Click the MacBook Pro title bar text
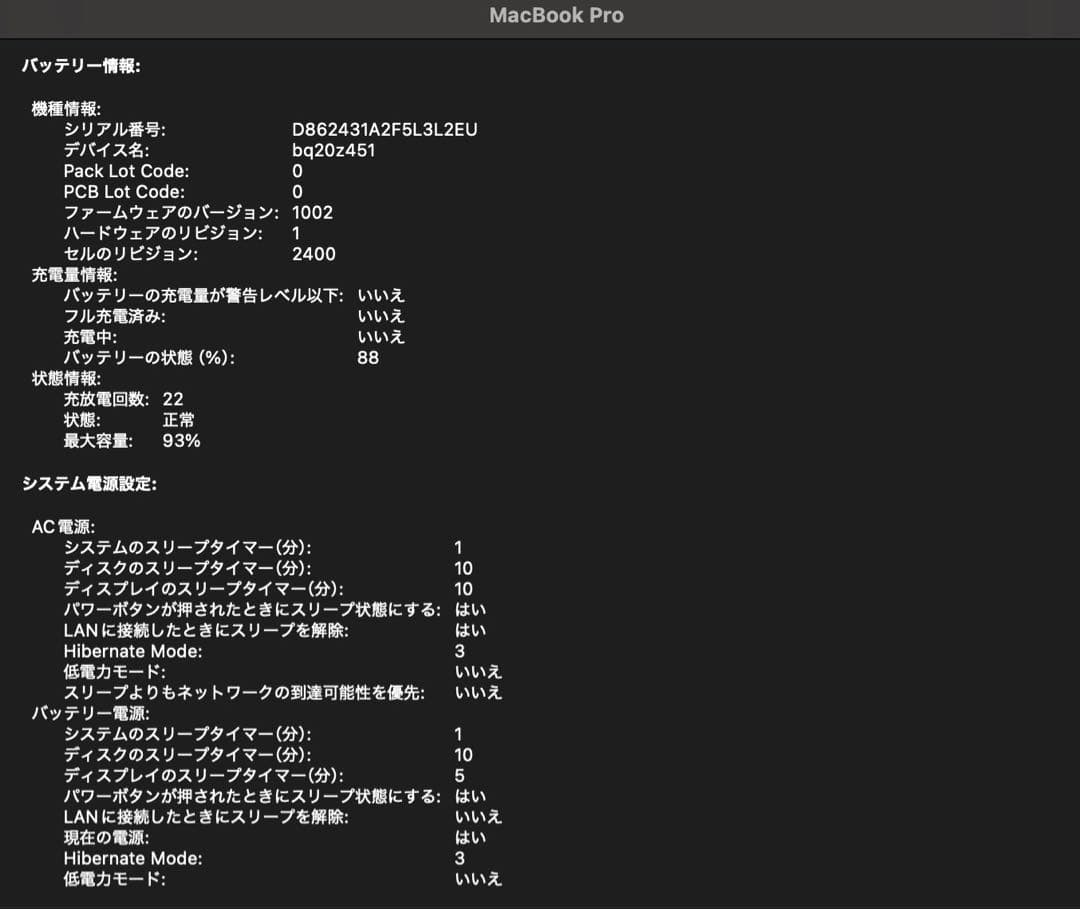 (x=555, y=16)
